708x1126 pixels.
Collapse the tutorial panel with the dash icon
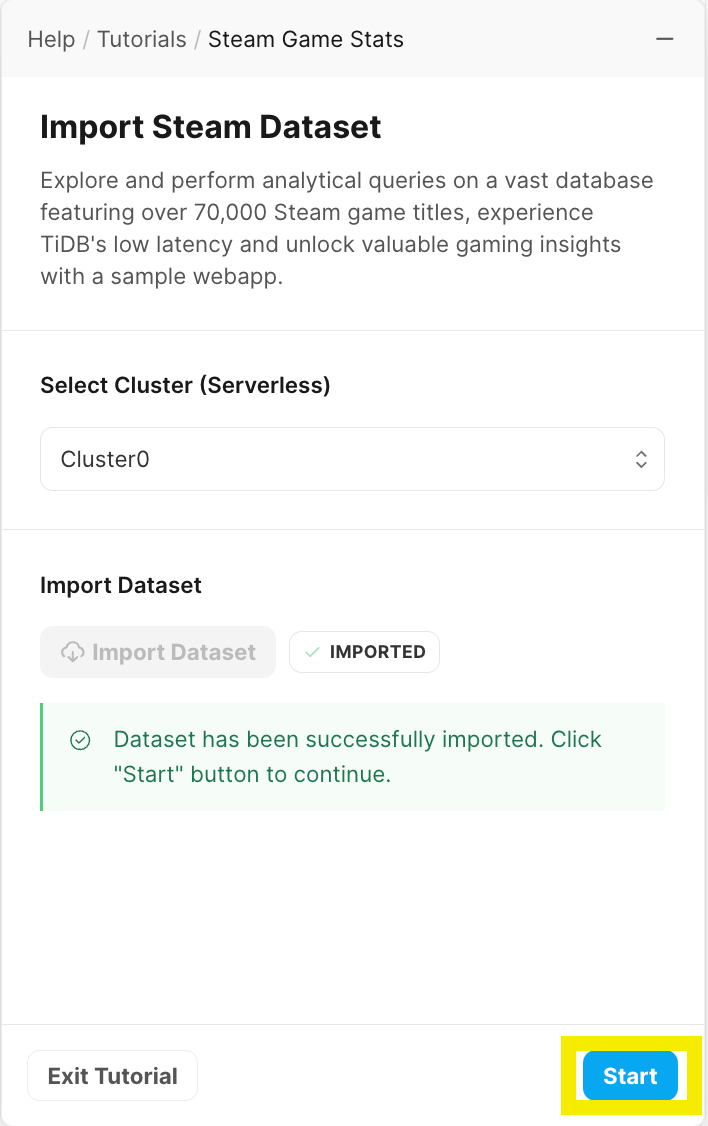(x=665, y=39)
